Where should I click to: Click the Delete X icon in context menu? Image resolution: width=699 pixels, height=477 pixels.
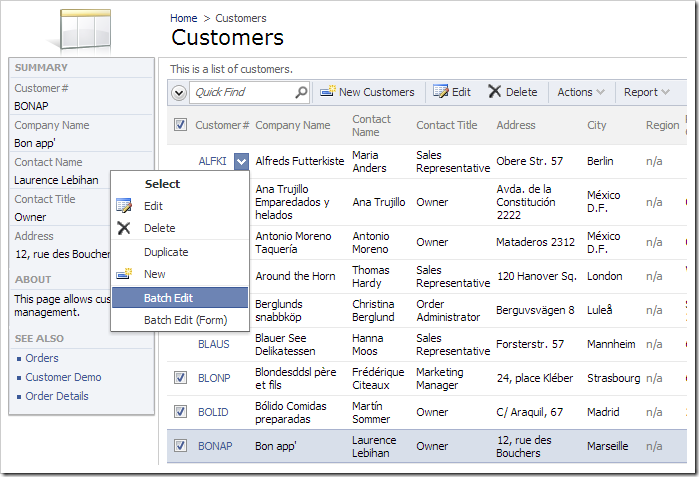point(124,228)
